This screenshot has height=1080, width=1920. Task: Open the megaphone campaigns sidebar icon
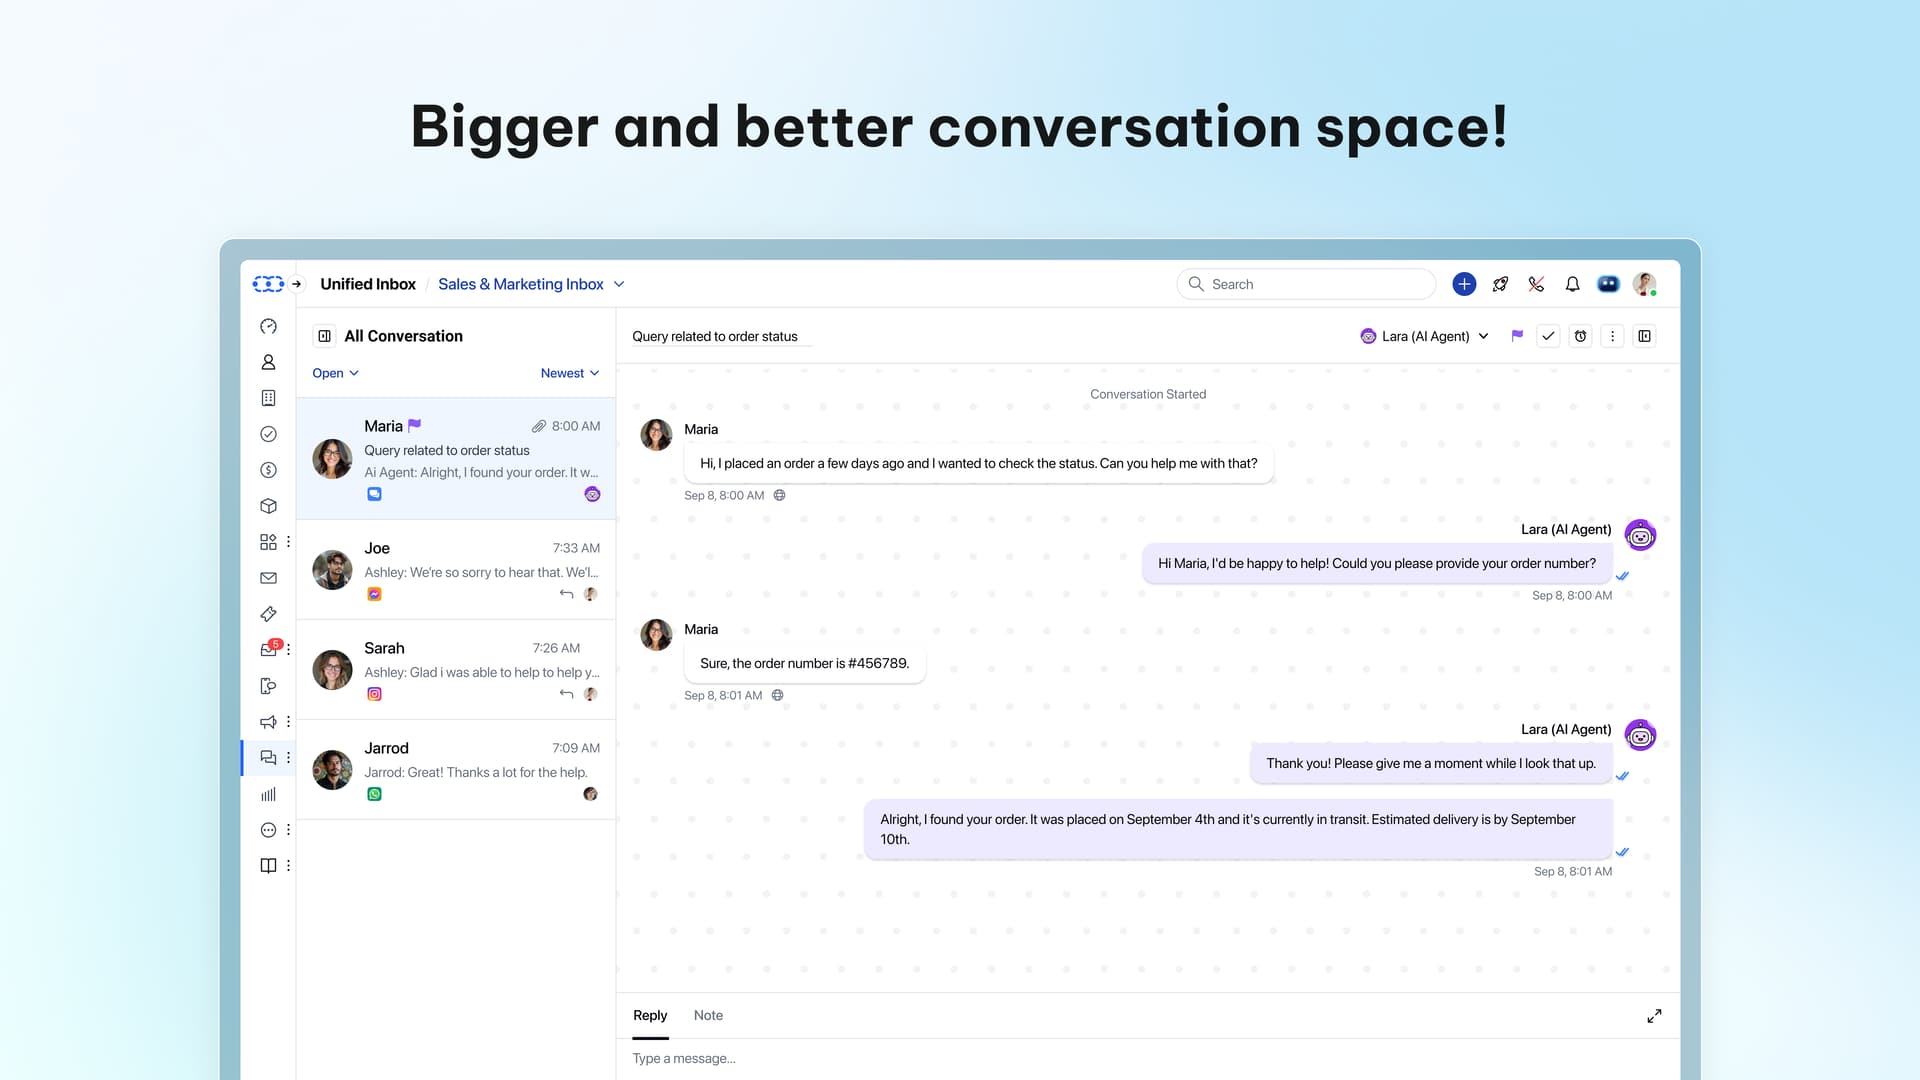268,722
